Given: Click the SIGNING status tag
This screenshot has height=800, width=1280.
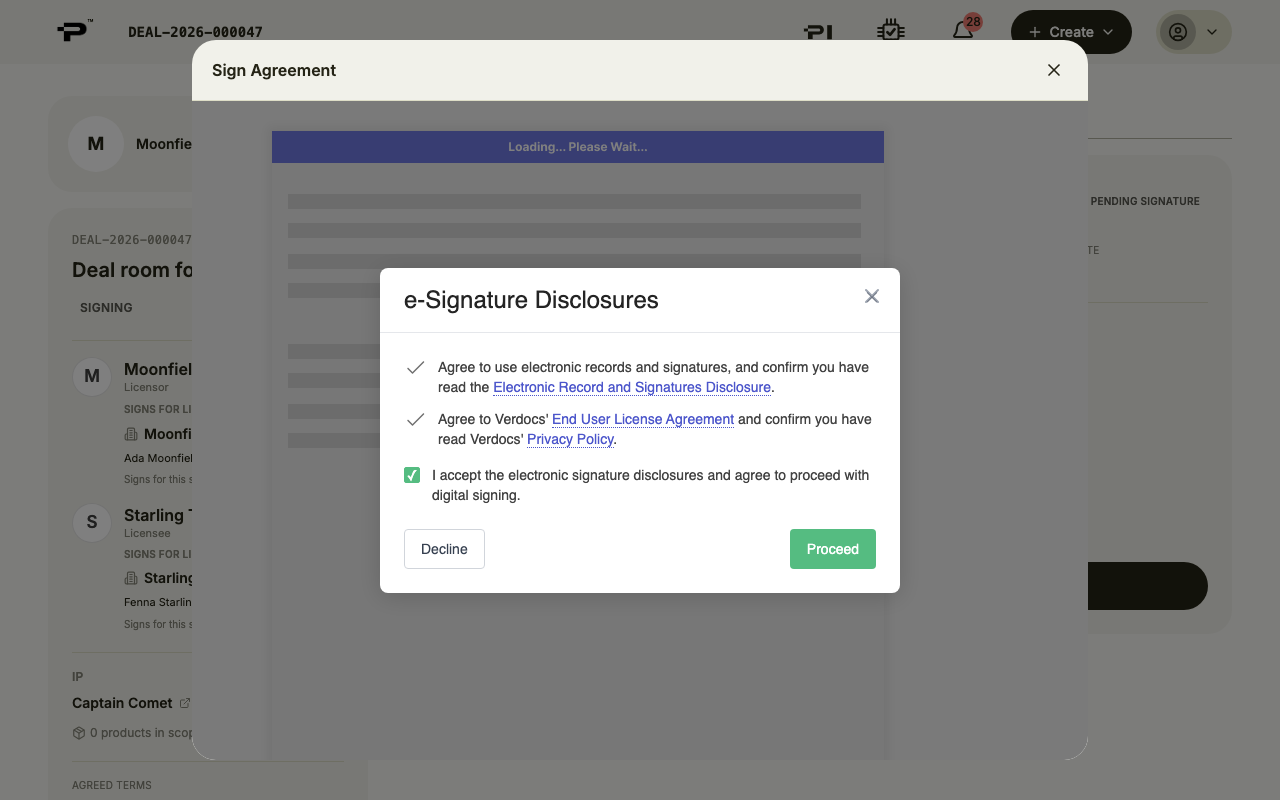Looking at the screenshot, I should coord(106,308).
